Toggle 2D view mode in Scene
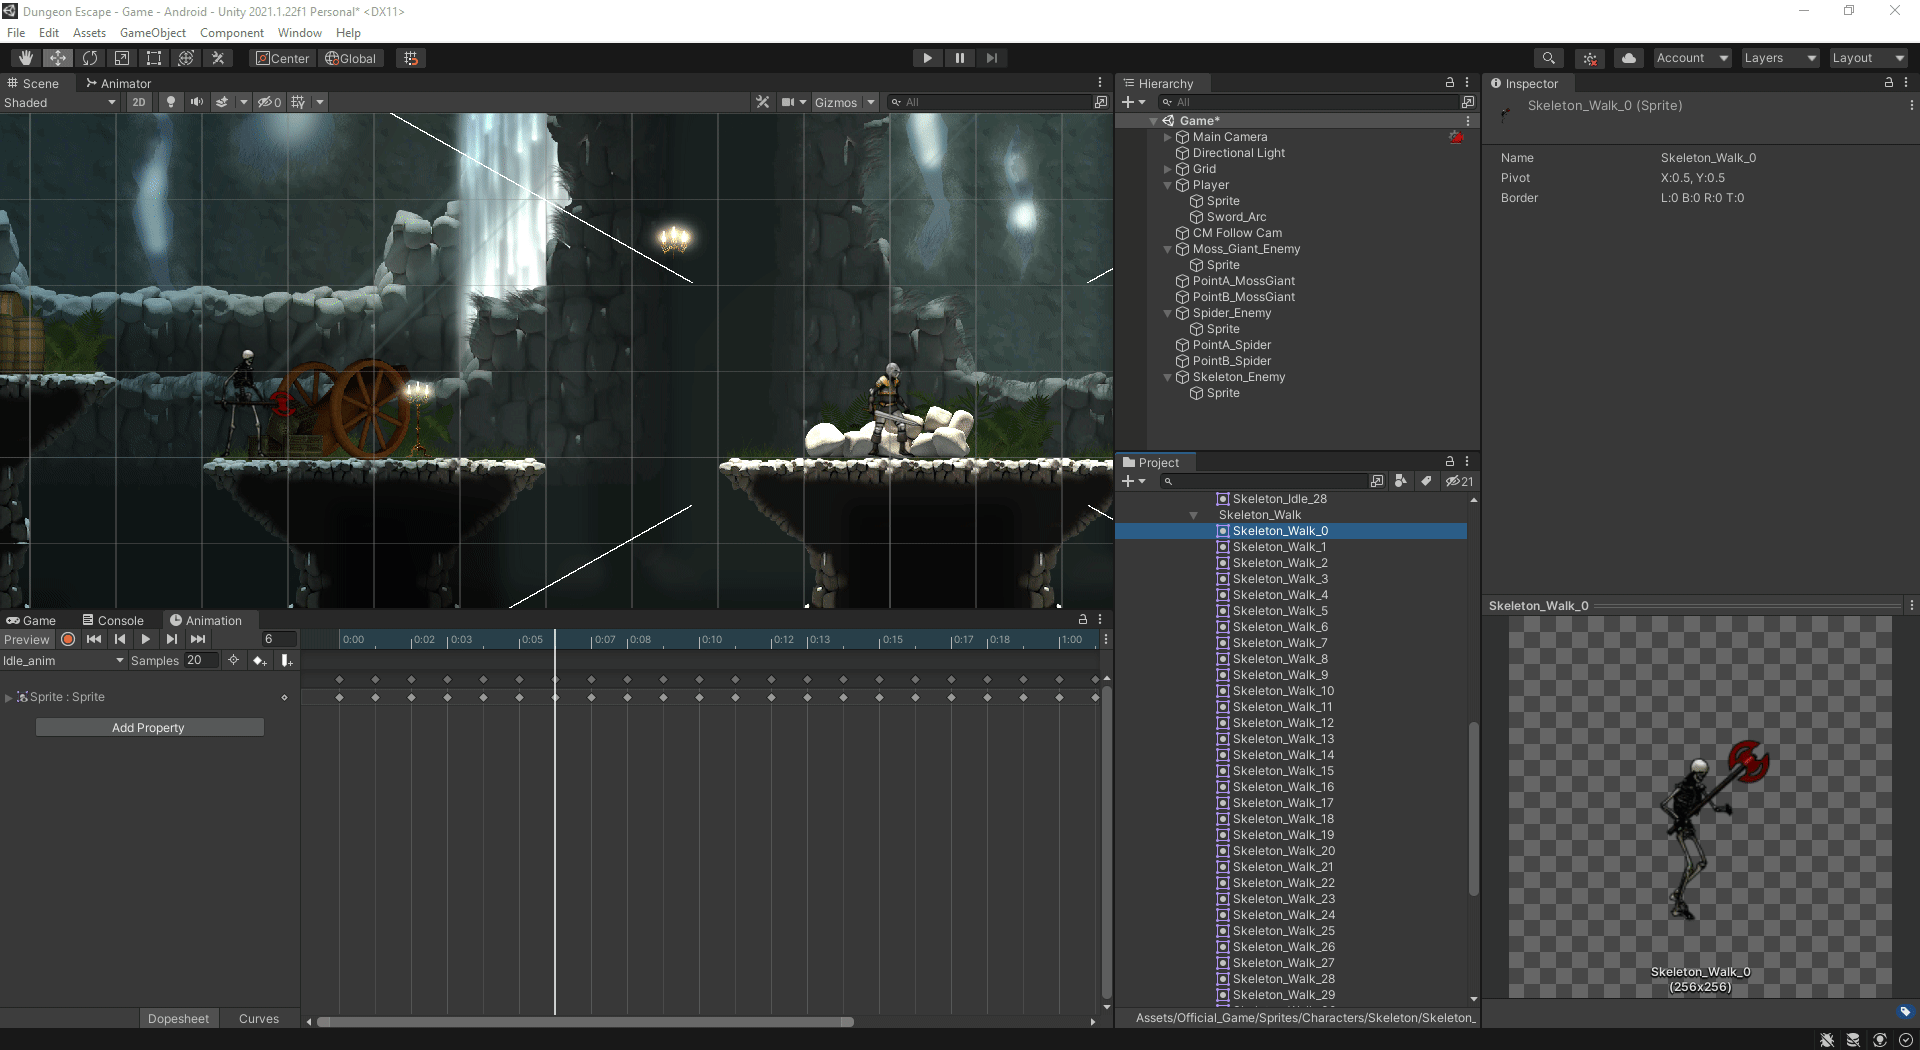 tap(138, 102)
